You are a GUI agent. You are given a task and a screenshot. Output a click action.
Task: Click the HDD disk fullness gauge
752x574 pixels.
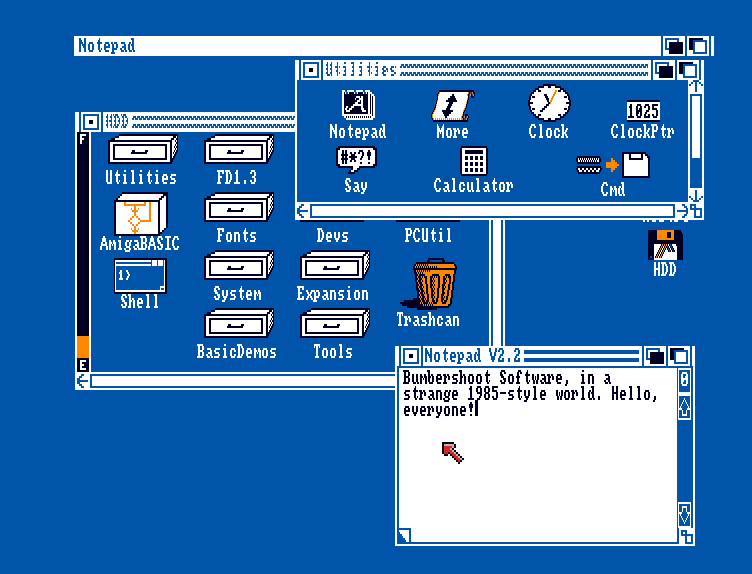pyautogui.click(x=83, y=251)
